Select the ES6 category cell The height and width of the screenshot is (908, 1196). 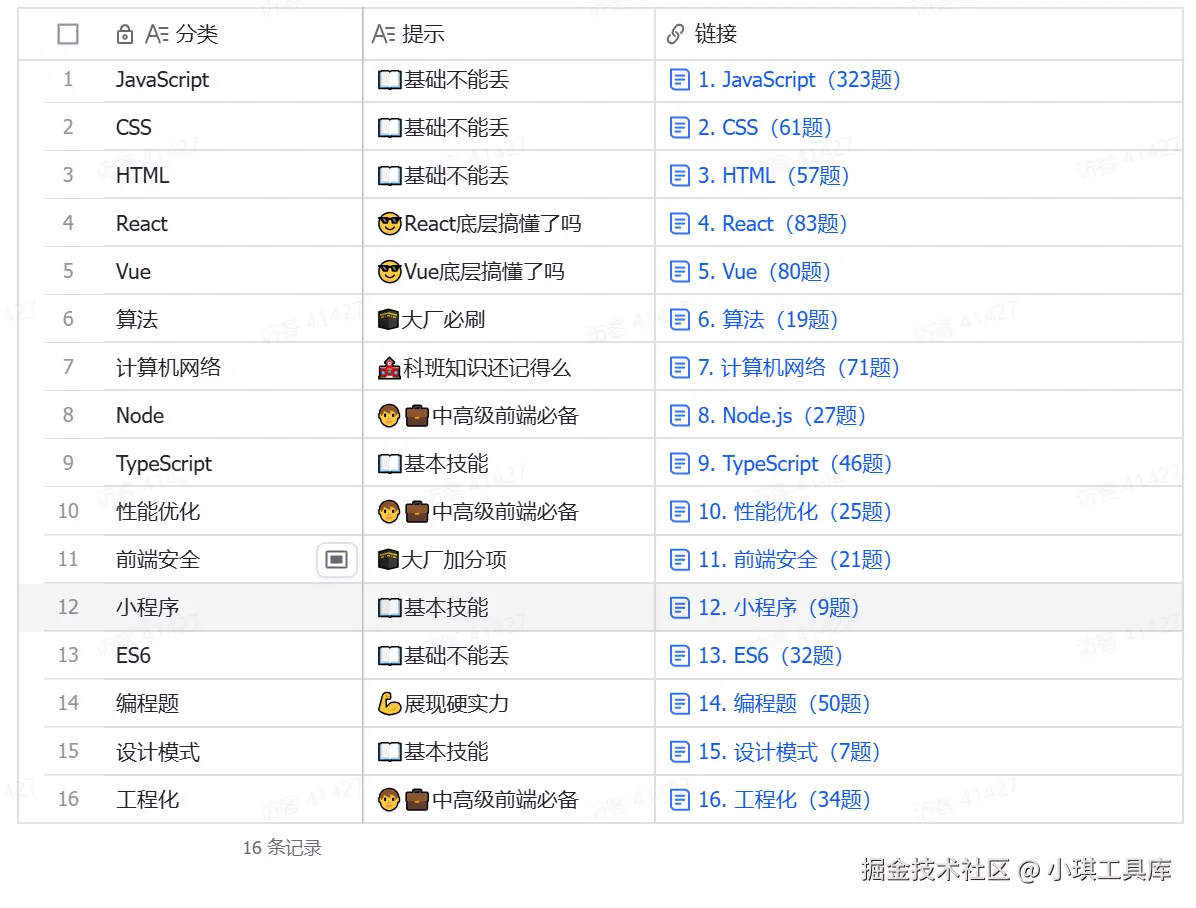(233, 655)
